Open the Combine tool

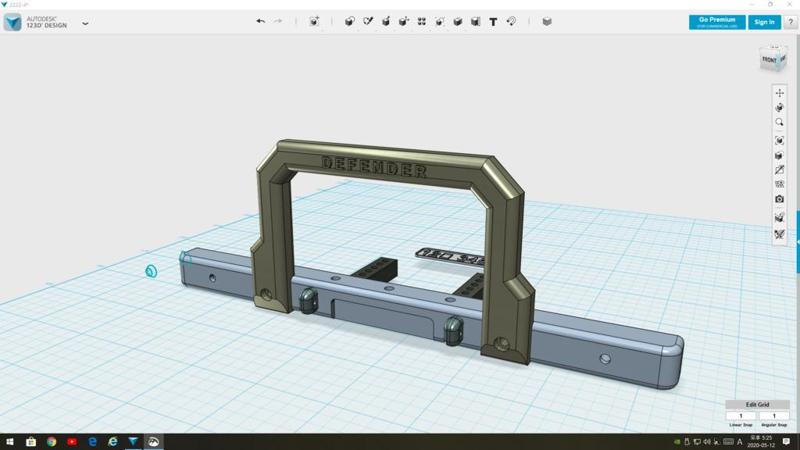pyautogui.click(x=458, y=21)
